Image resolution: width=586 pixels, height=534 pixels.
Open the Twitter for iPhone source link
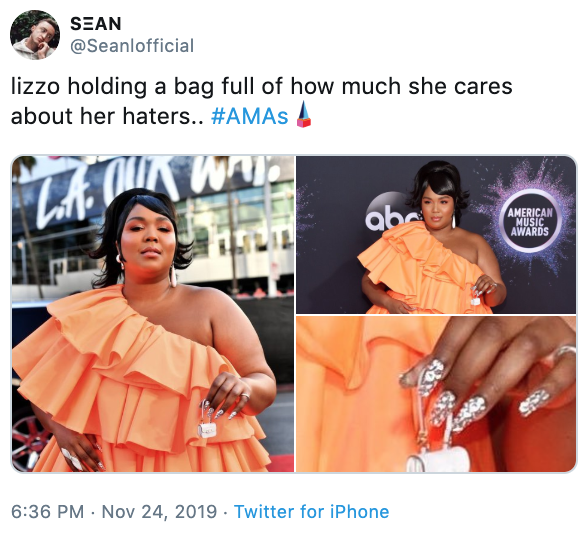pyautogui.click(x=311, y=512)
